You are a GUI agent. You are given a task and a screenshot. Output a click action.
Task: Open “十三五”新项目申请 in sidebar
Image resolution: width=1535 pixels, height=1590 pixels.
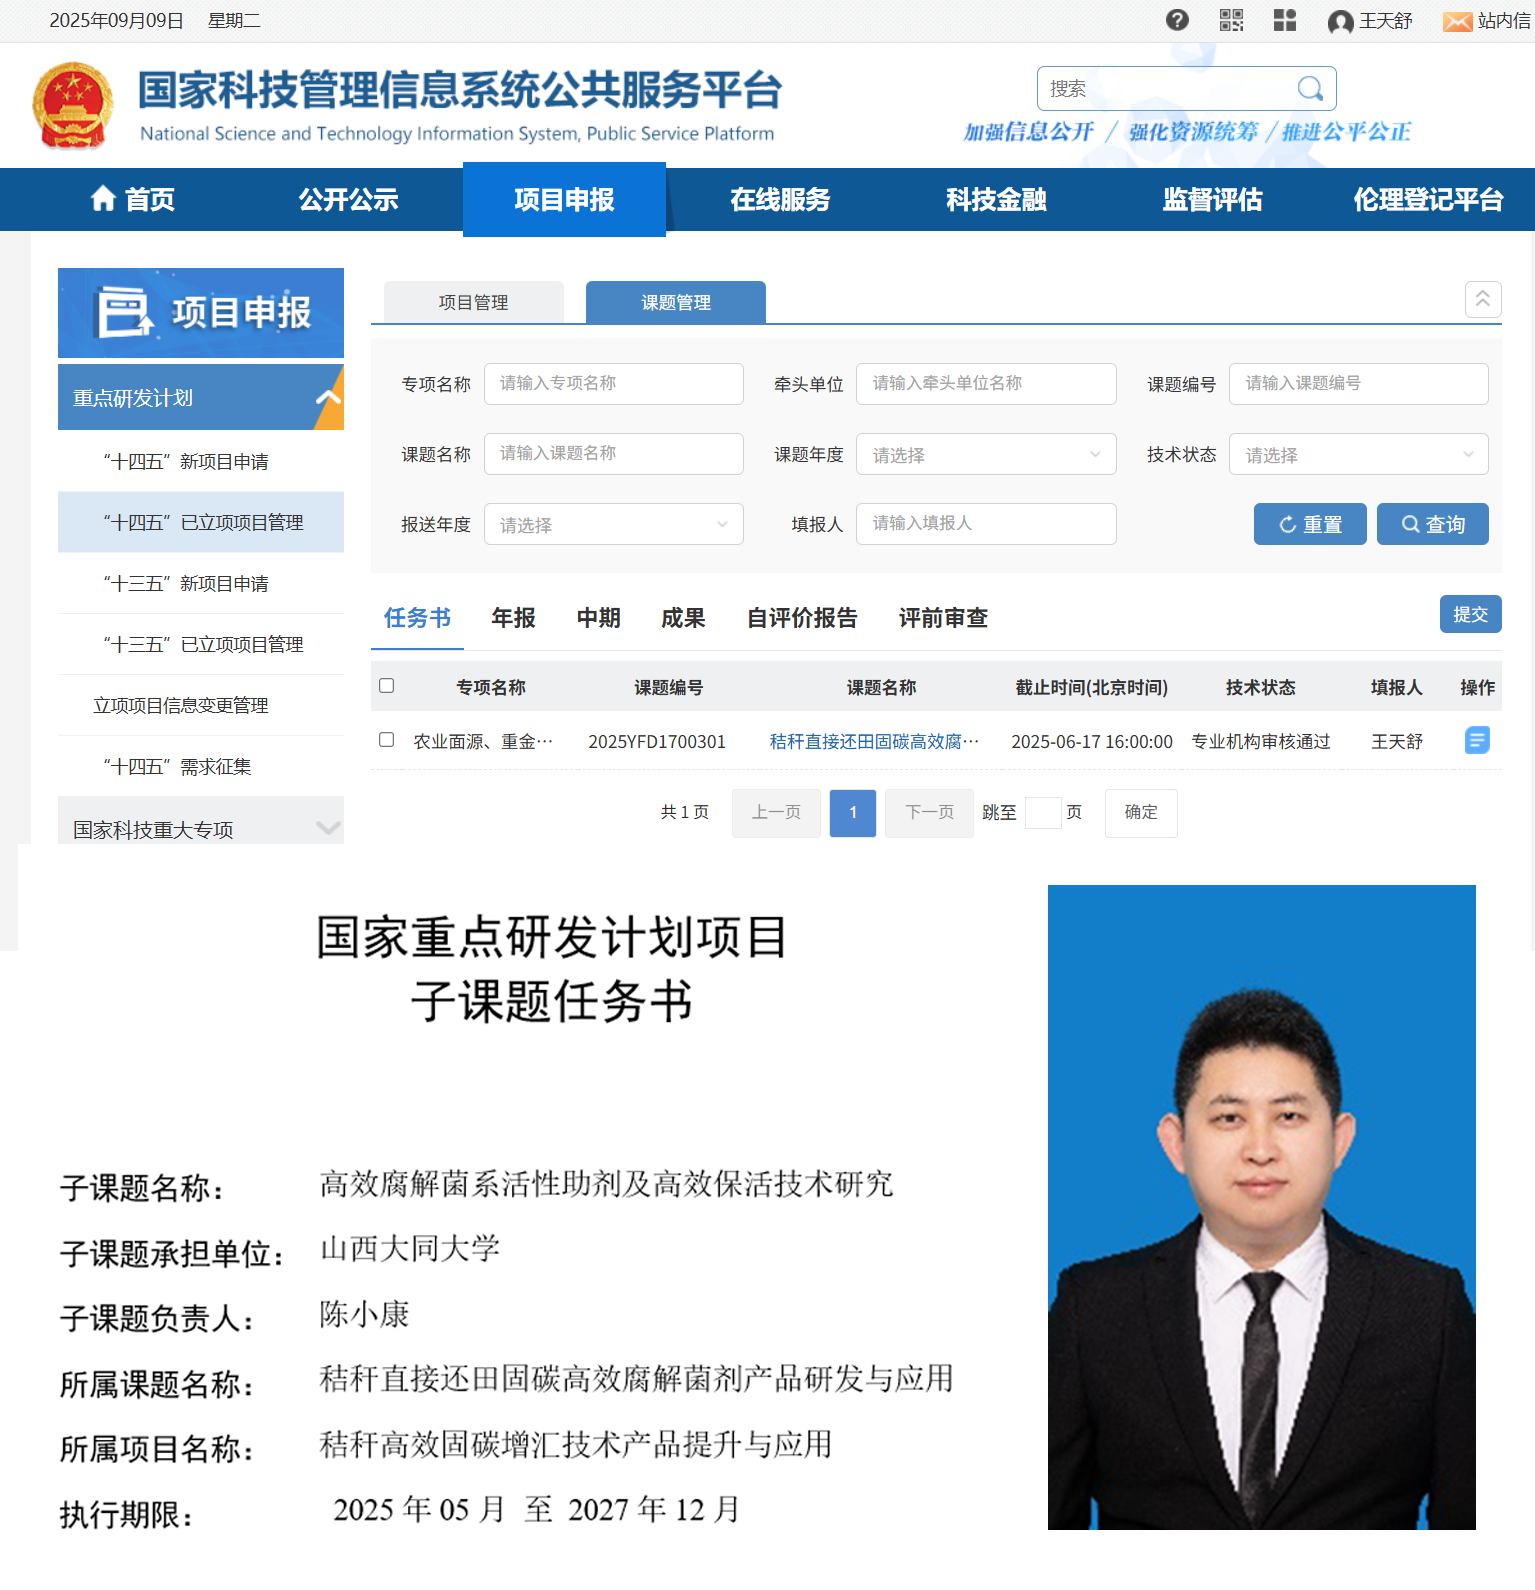[x=201, y=583]
